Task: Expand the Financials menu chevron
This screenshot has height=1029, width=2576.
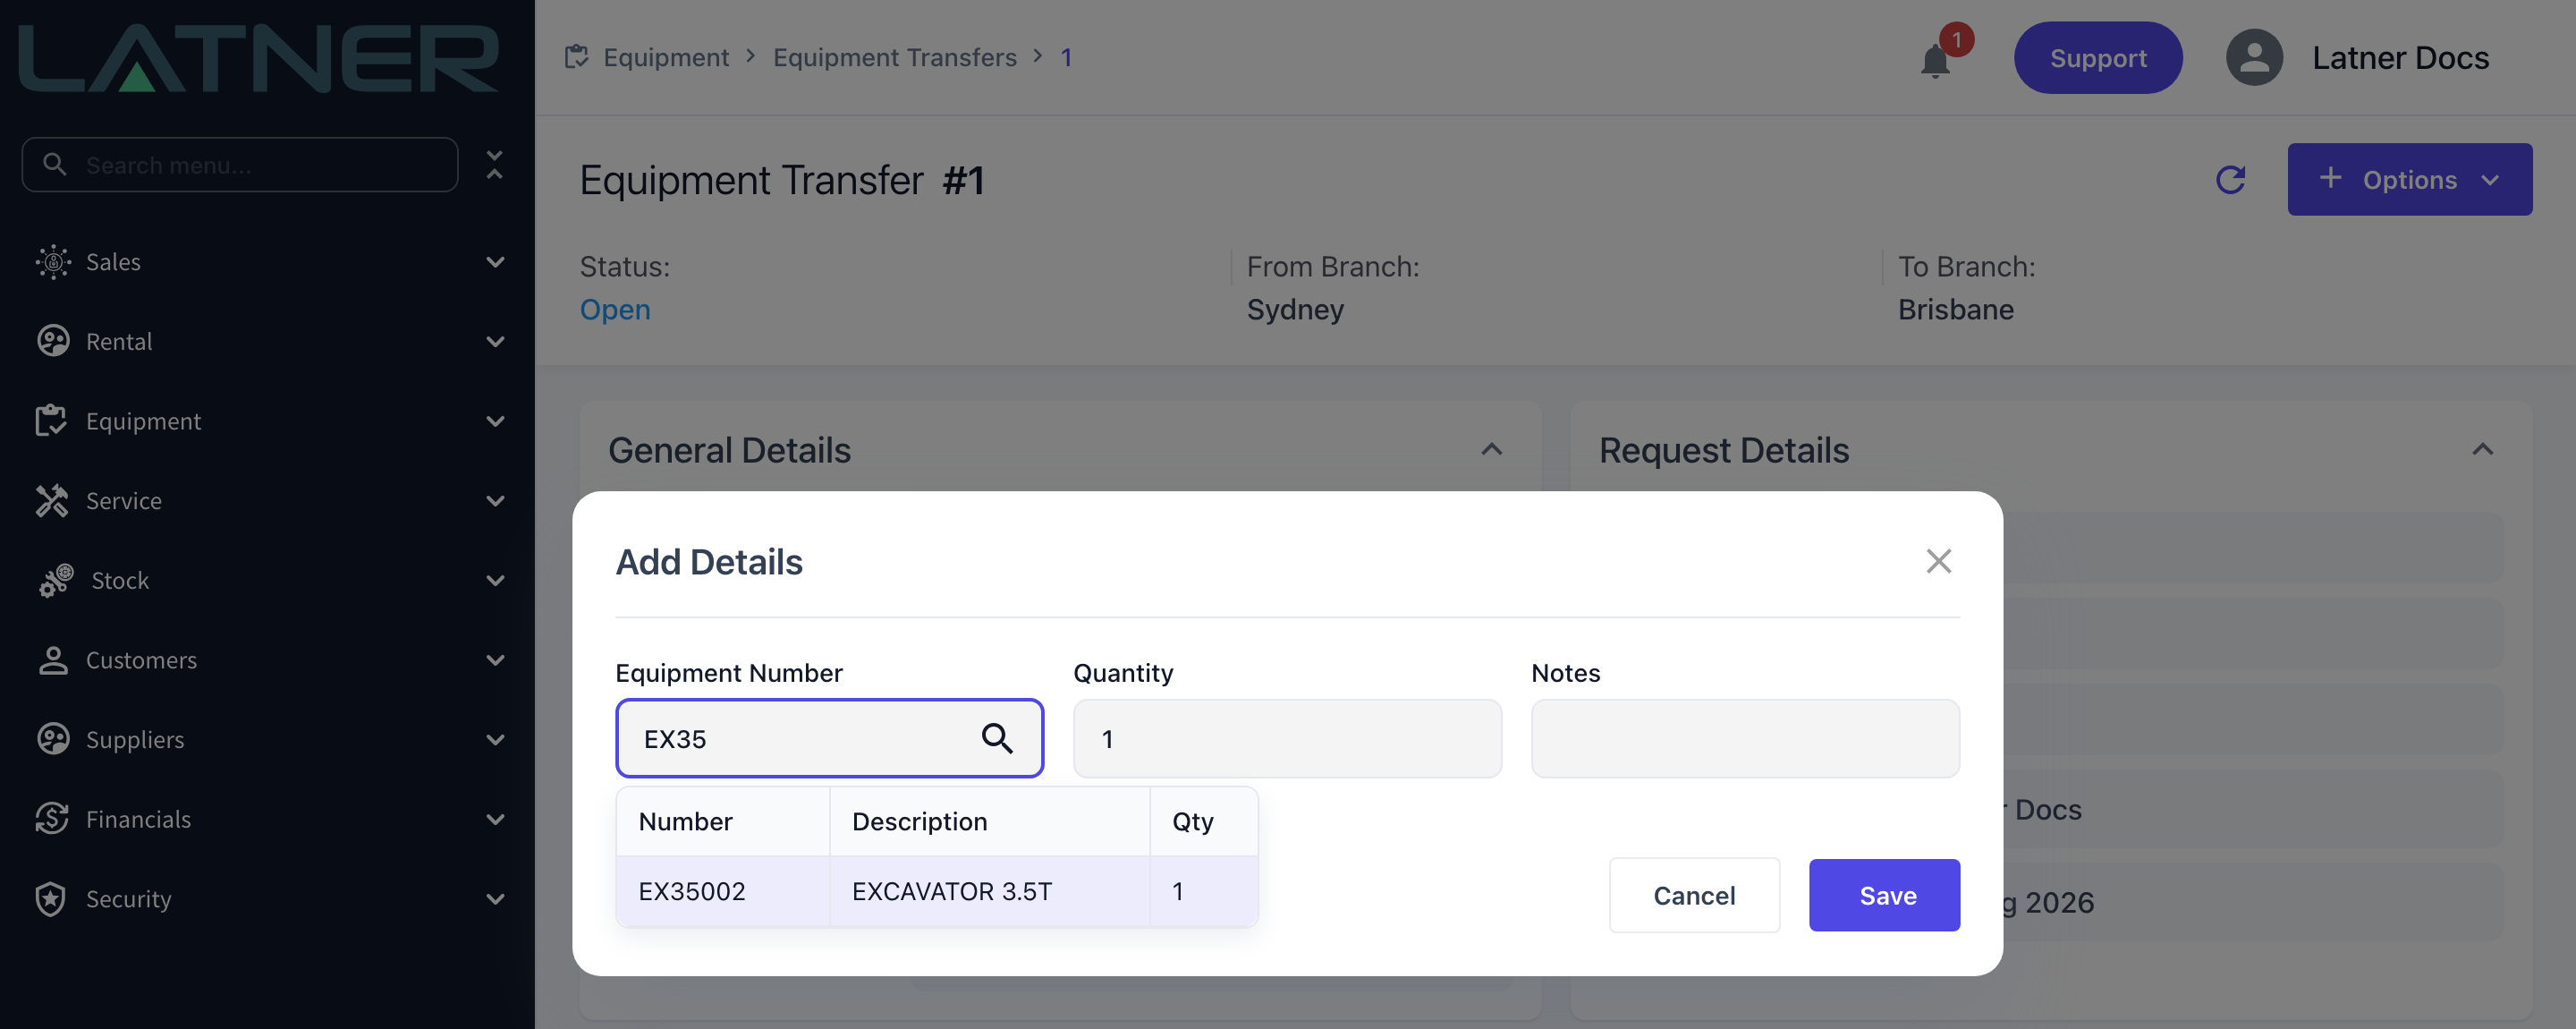Action: 495,819
